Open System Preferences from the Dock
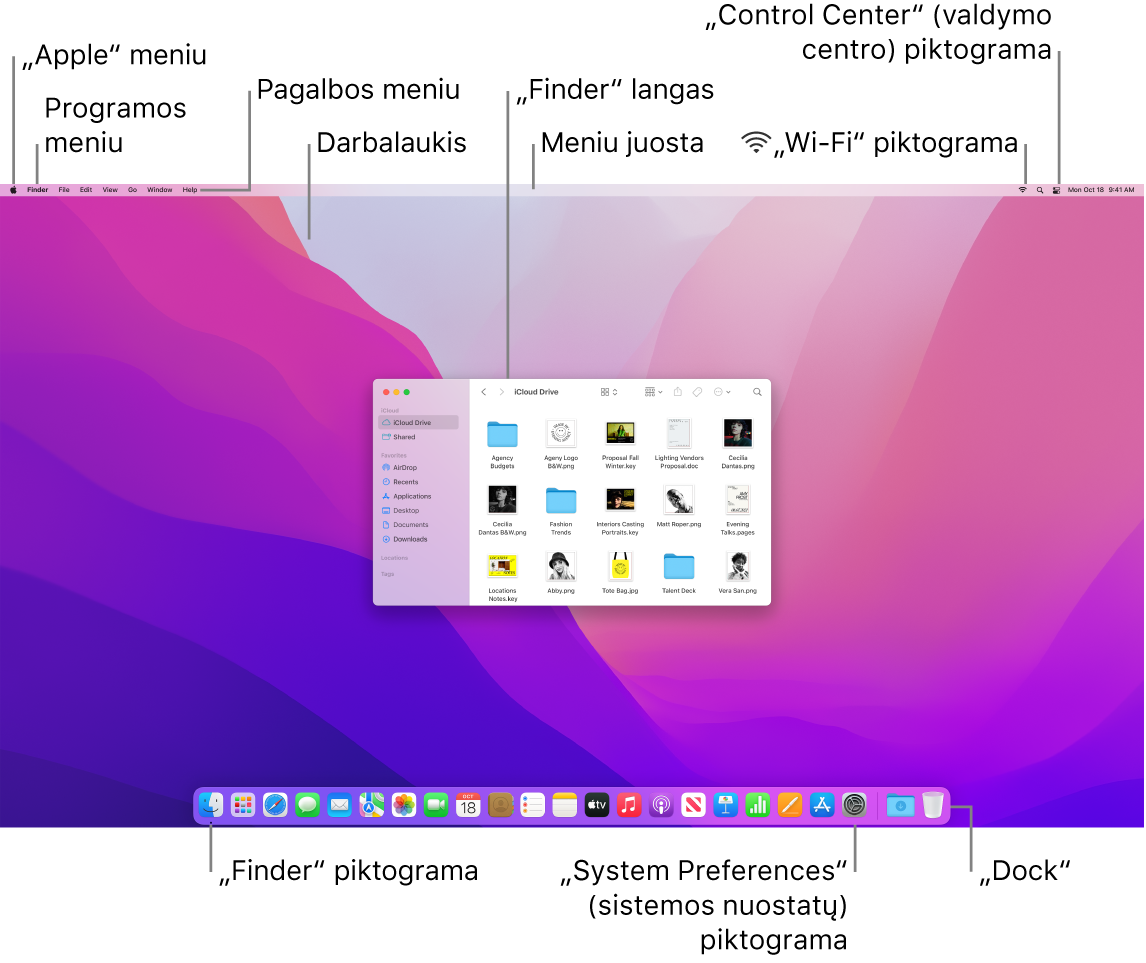The height and width of the screenshot is (963, 1146). pyautogui.click(x=854, y=805)
